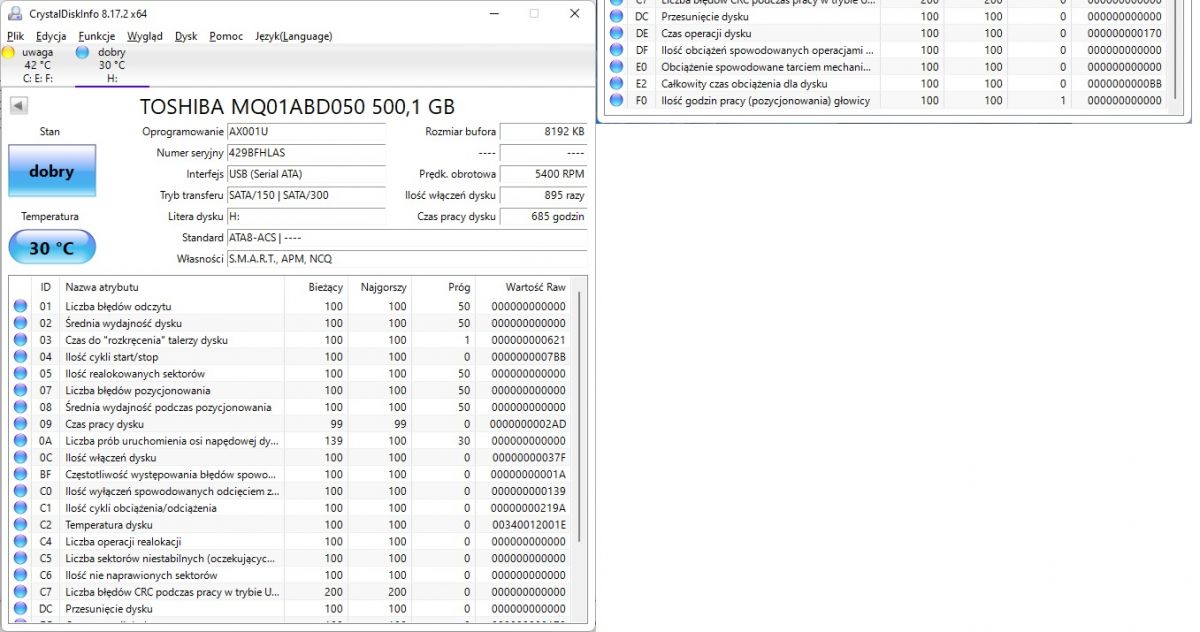Select the 'dobry' 30 °C disk H:
This screenshot has width=1200, height=632.
coord(110,65)
